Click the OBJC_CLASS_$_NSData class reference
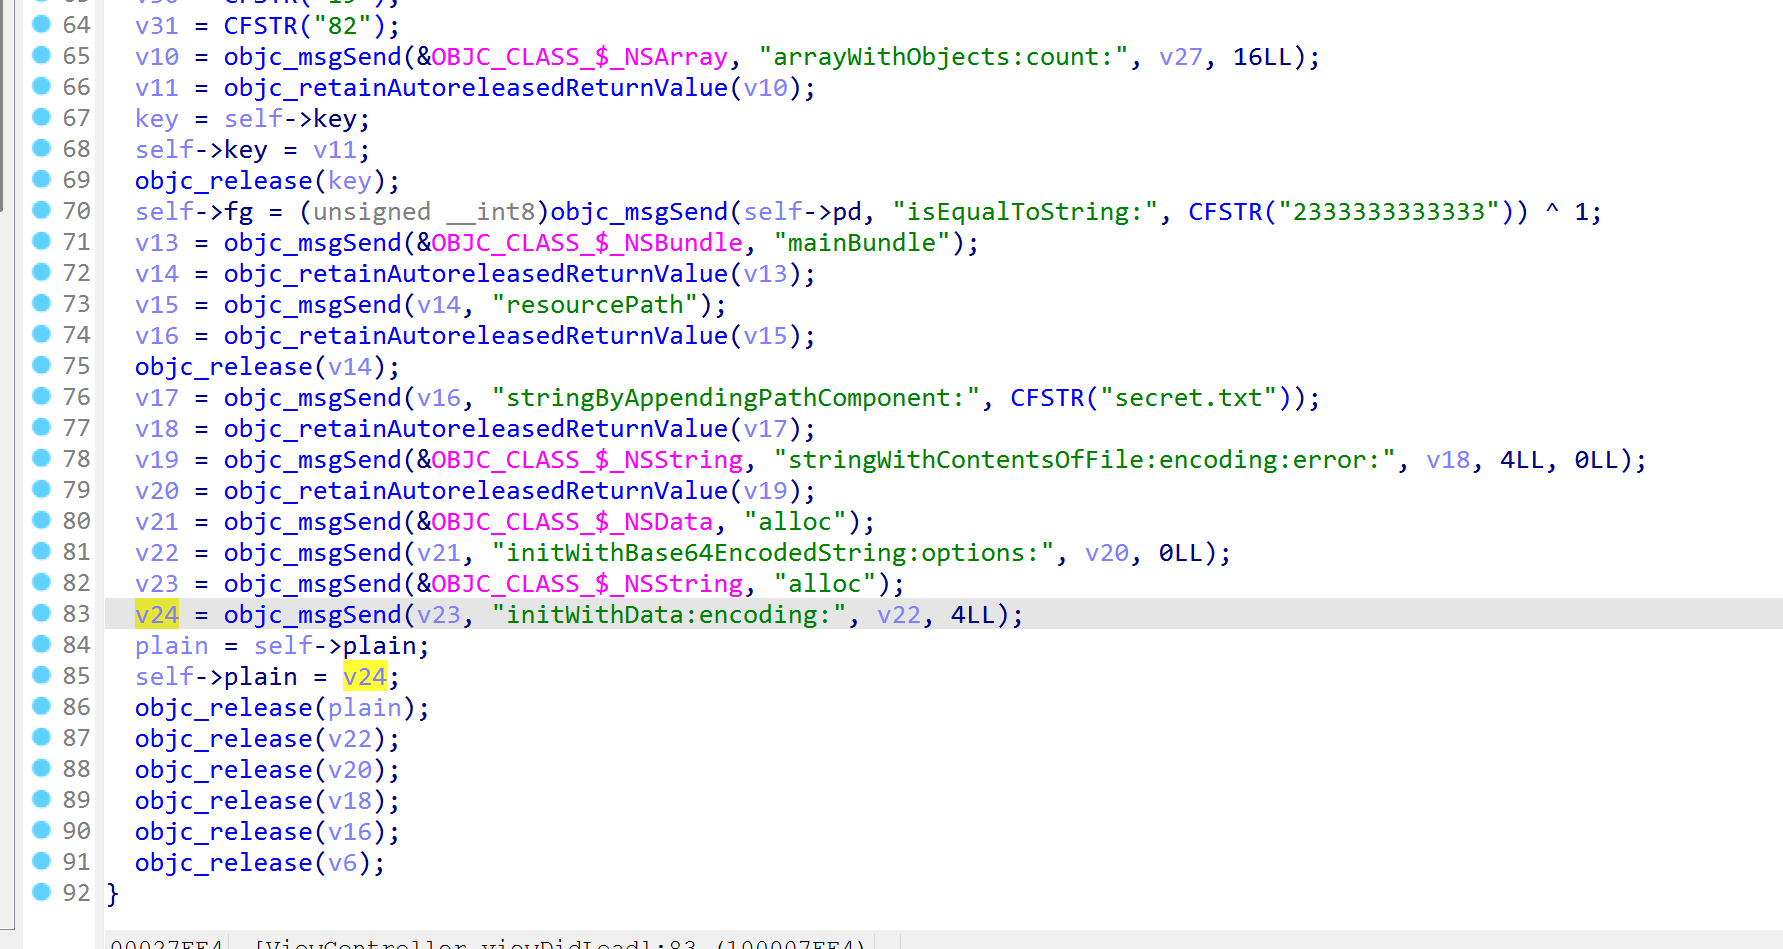 tap(572, 522)
